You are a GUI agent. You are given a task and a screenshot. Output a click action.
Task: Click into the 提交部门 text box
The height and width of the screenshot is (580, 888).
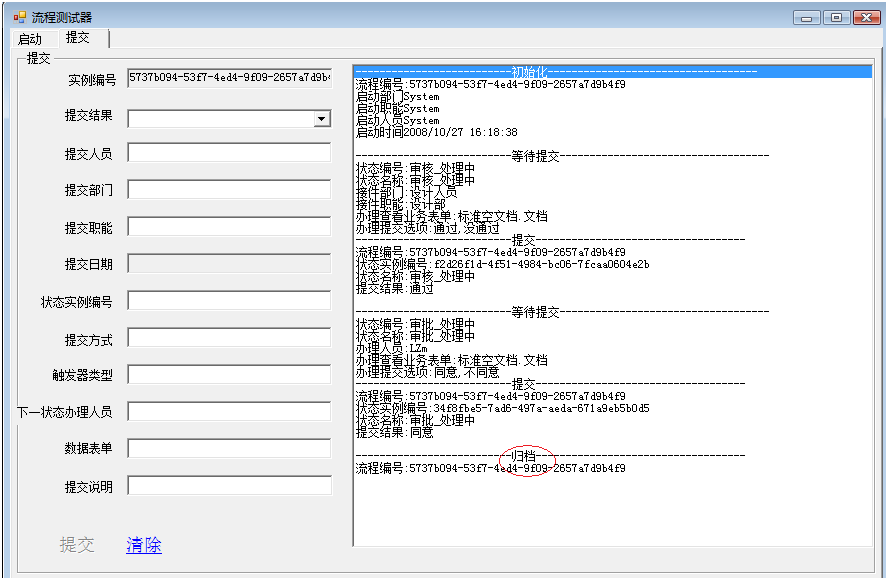pyautogui.click(x=229, y=190)
